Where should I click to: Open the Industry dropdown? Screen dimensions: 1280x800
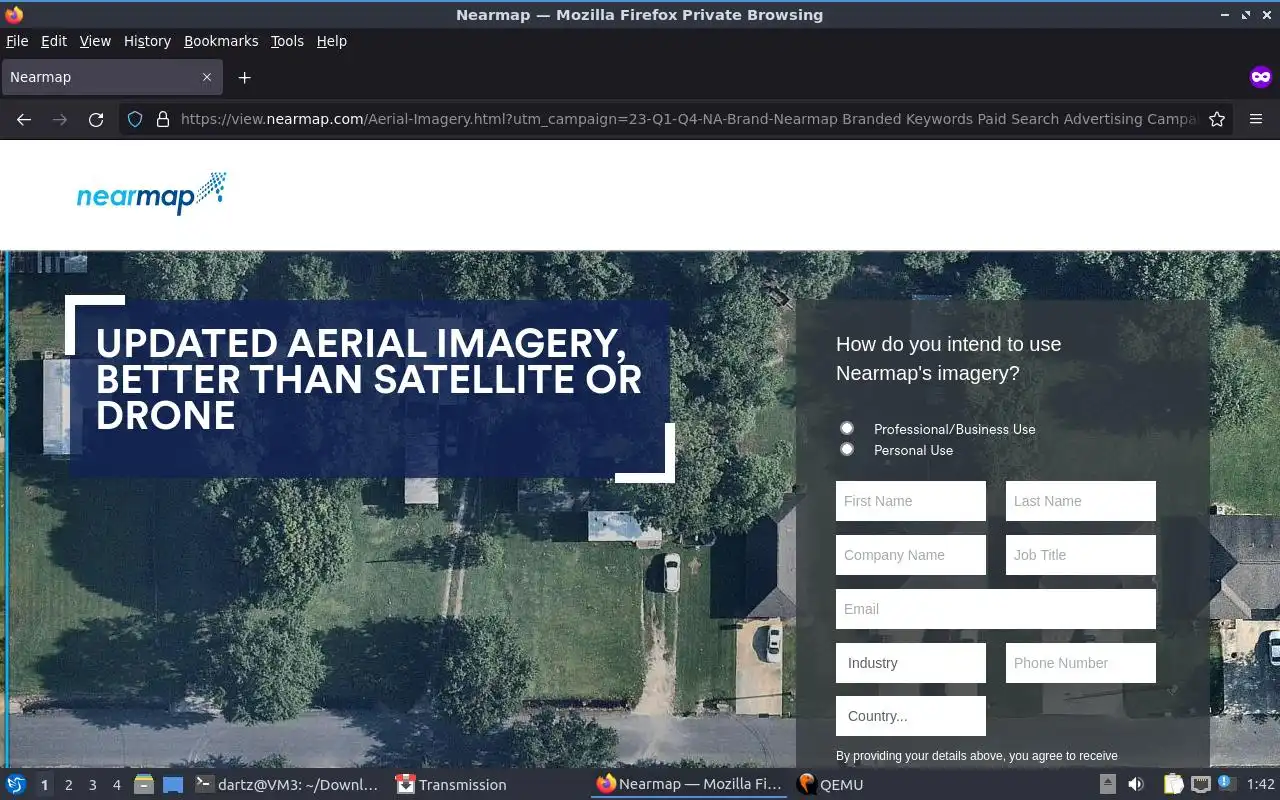tap(911, 663)
